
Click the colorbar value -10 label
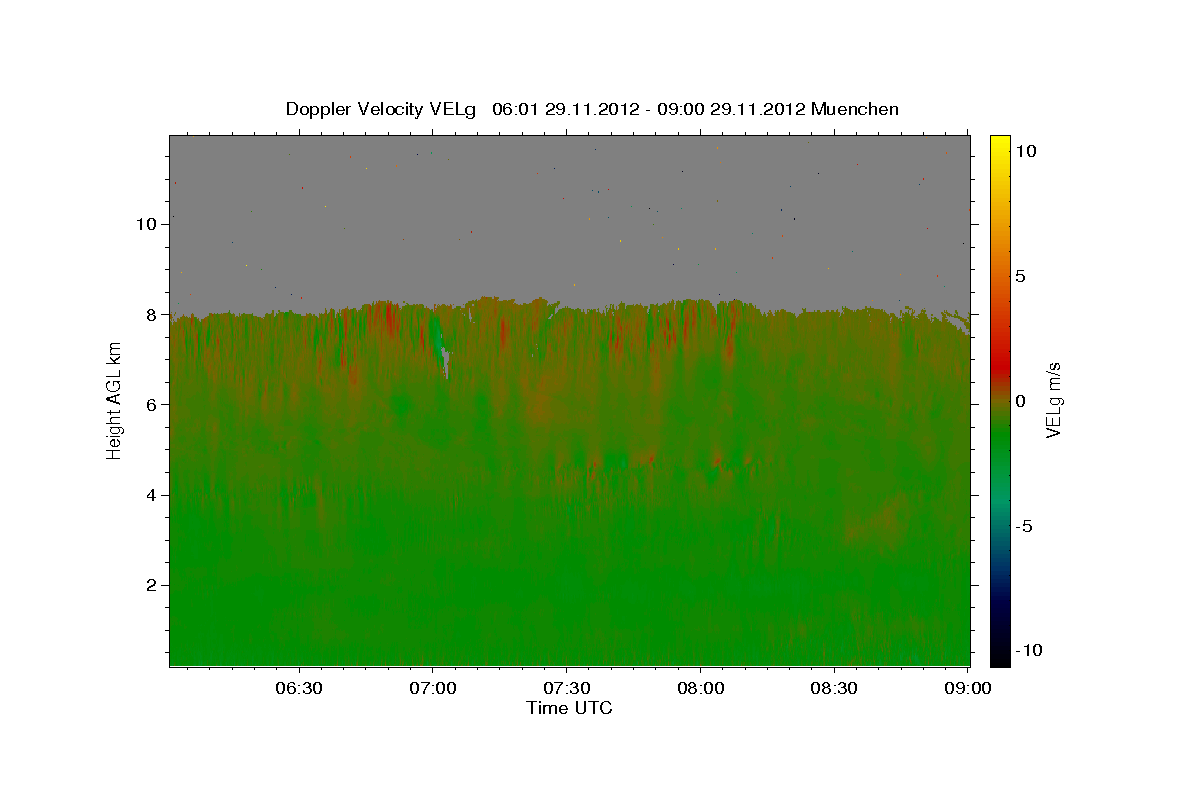tap(1028, 650)
